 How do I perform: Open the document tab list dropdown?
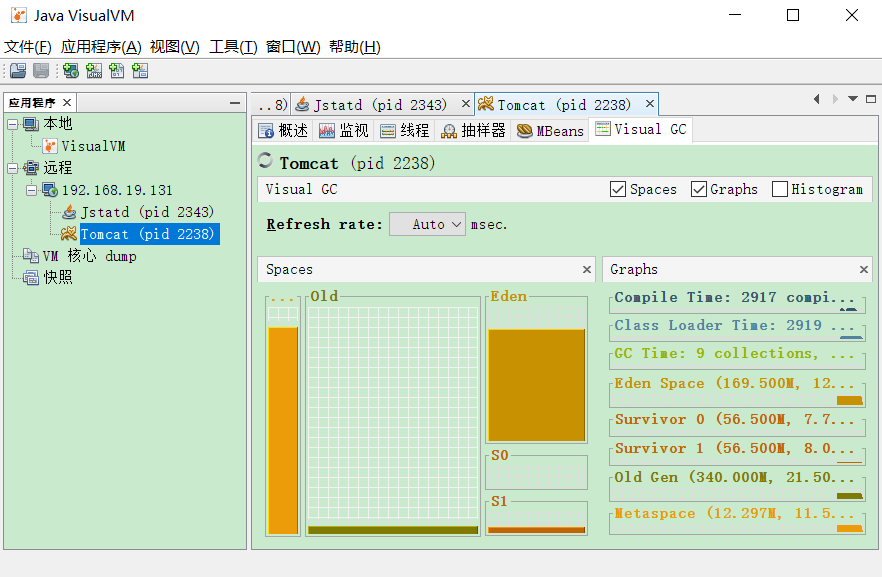853,99
